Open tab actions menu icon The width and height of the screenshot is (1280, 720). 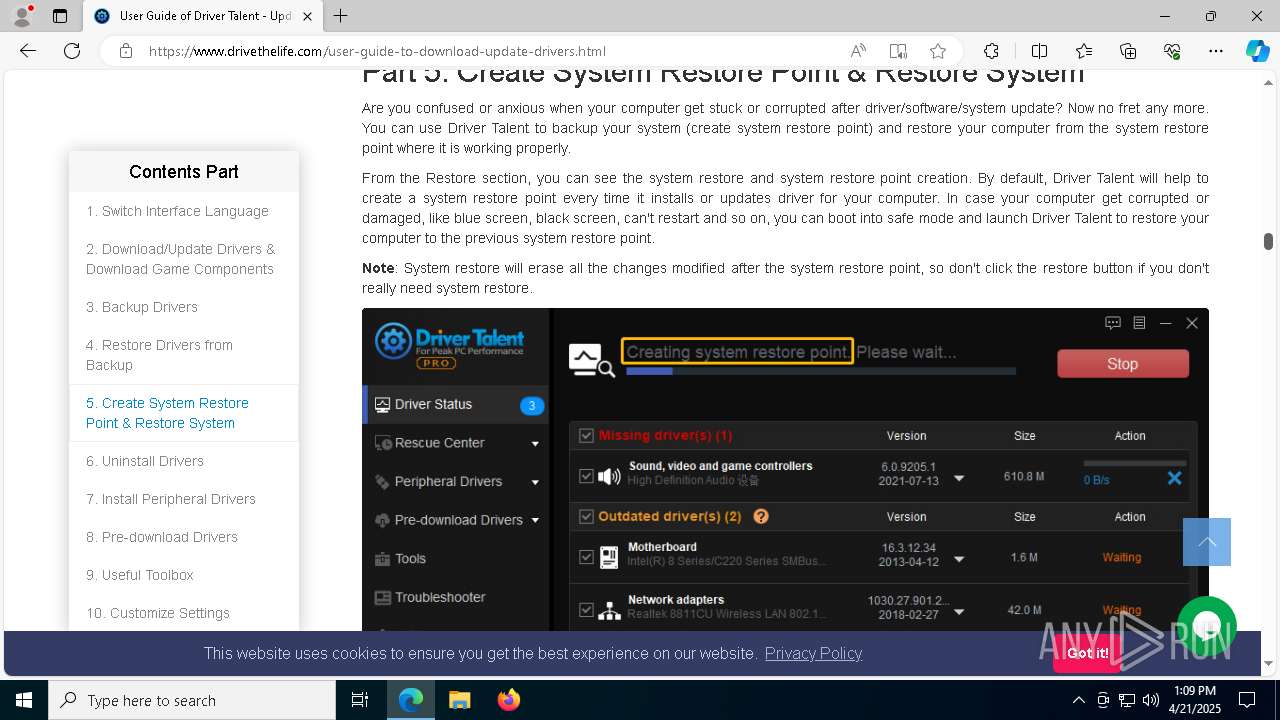click(60, 16)
